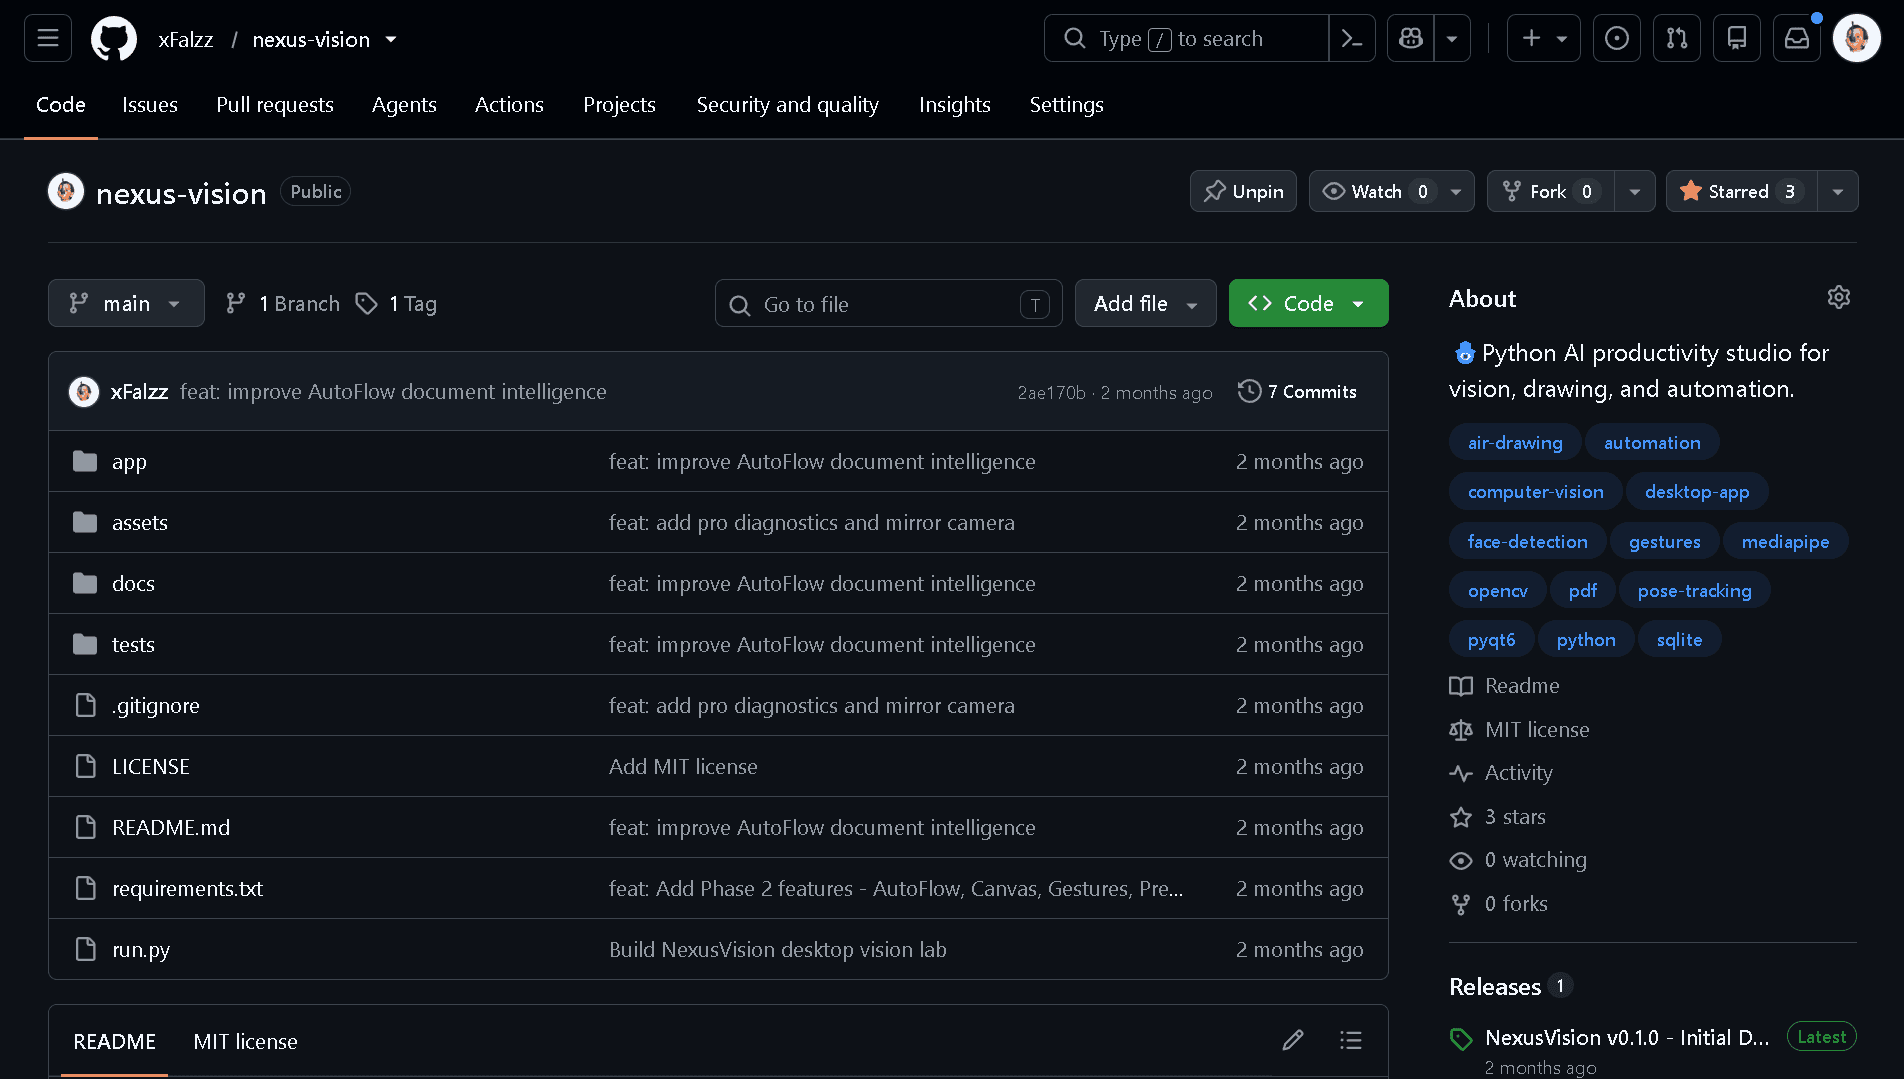The height and width of the screenshot is (1079, 1904).
Task: Focus the Go to file search field
Action: [889, 304]
